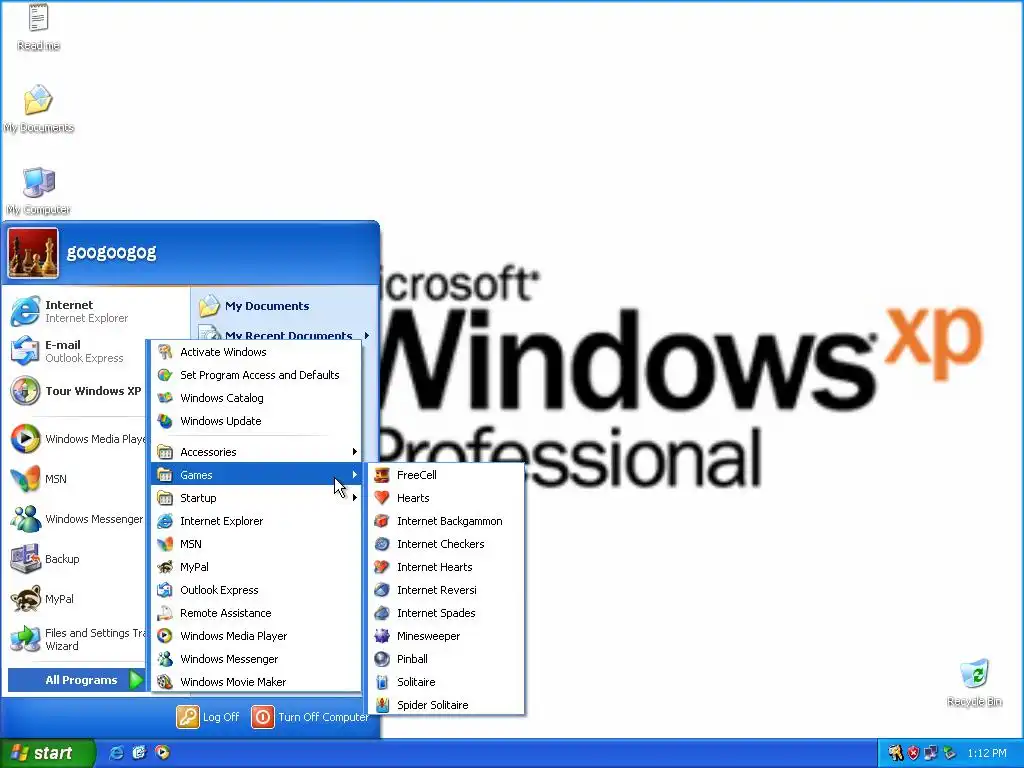This screenshot has width=1024, height=768.
Task: Click Outlook Express icon in All Programs list
Action: coord(165,590)
